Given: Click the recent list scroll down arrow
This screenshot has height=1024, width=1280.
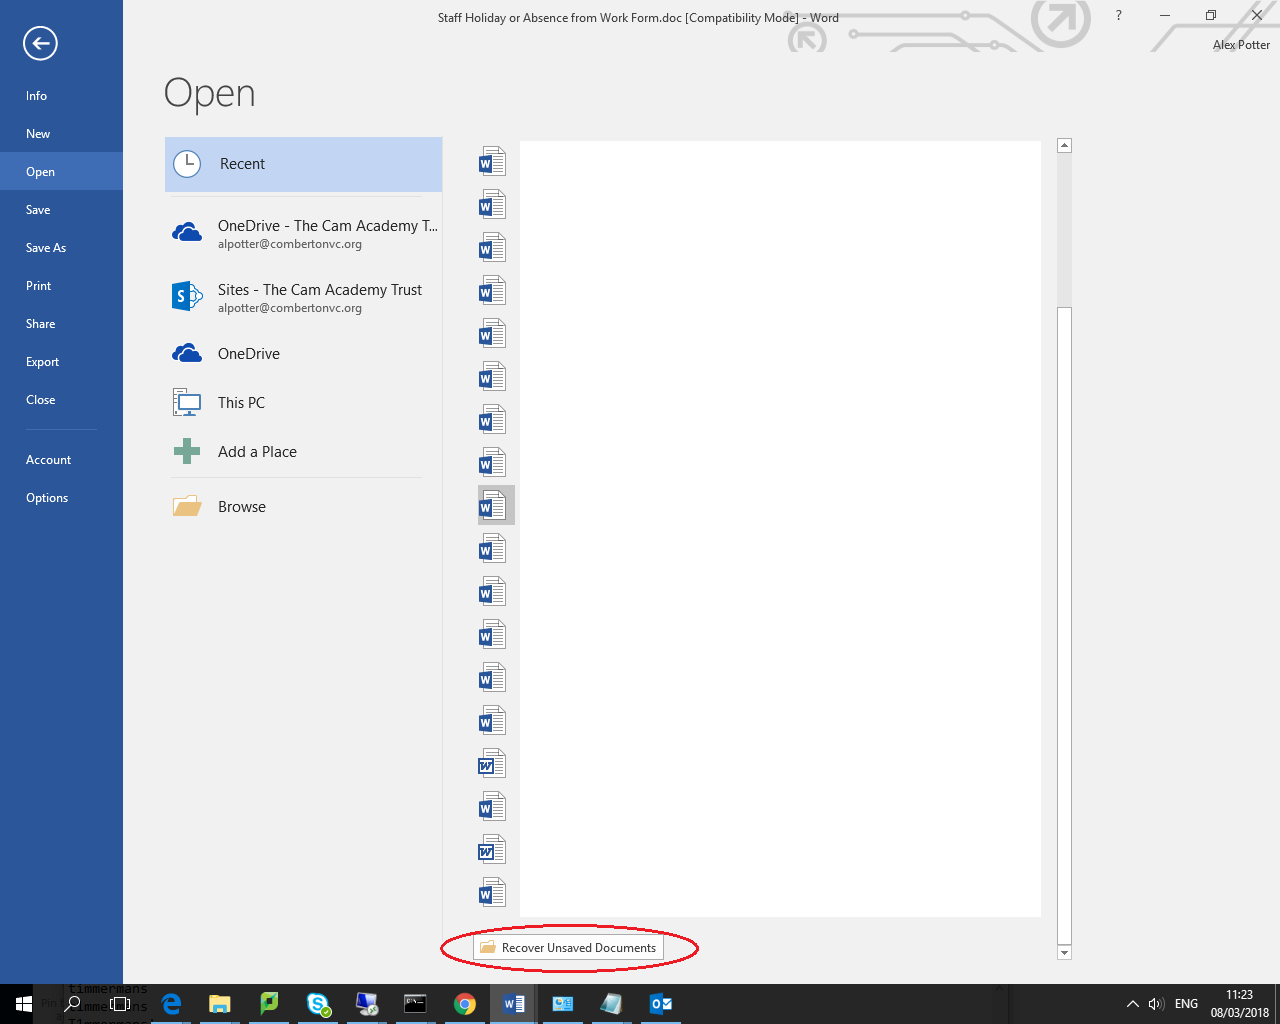Looking at the screenshot, I should tap(1064, 953).
